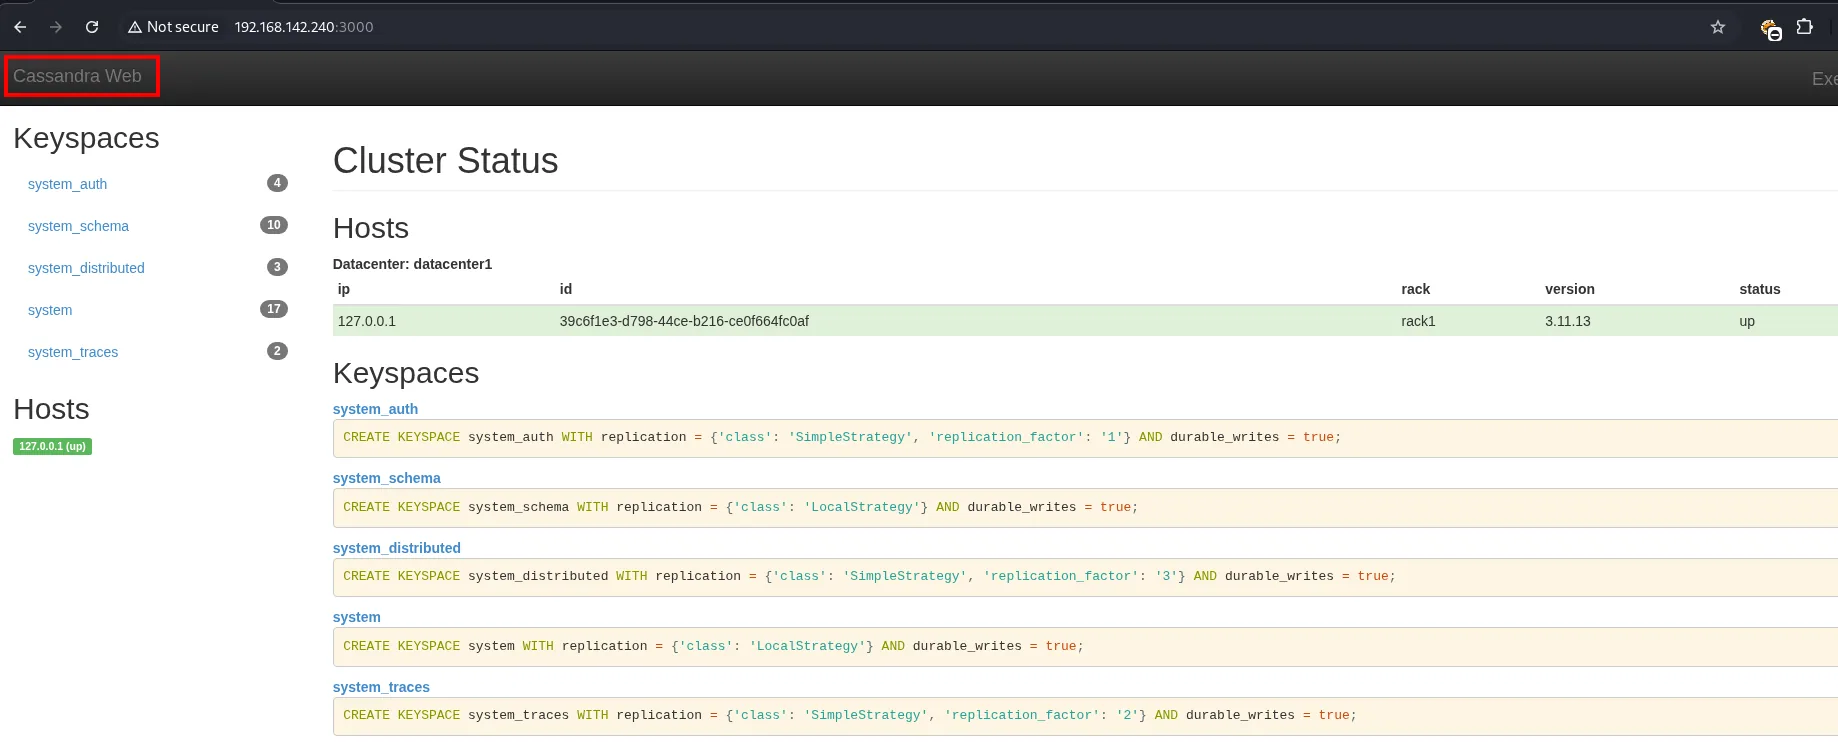Open the system_schema heading link above its CQL
The image size is (1838, 751).
tap(386, 478)
